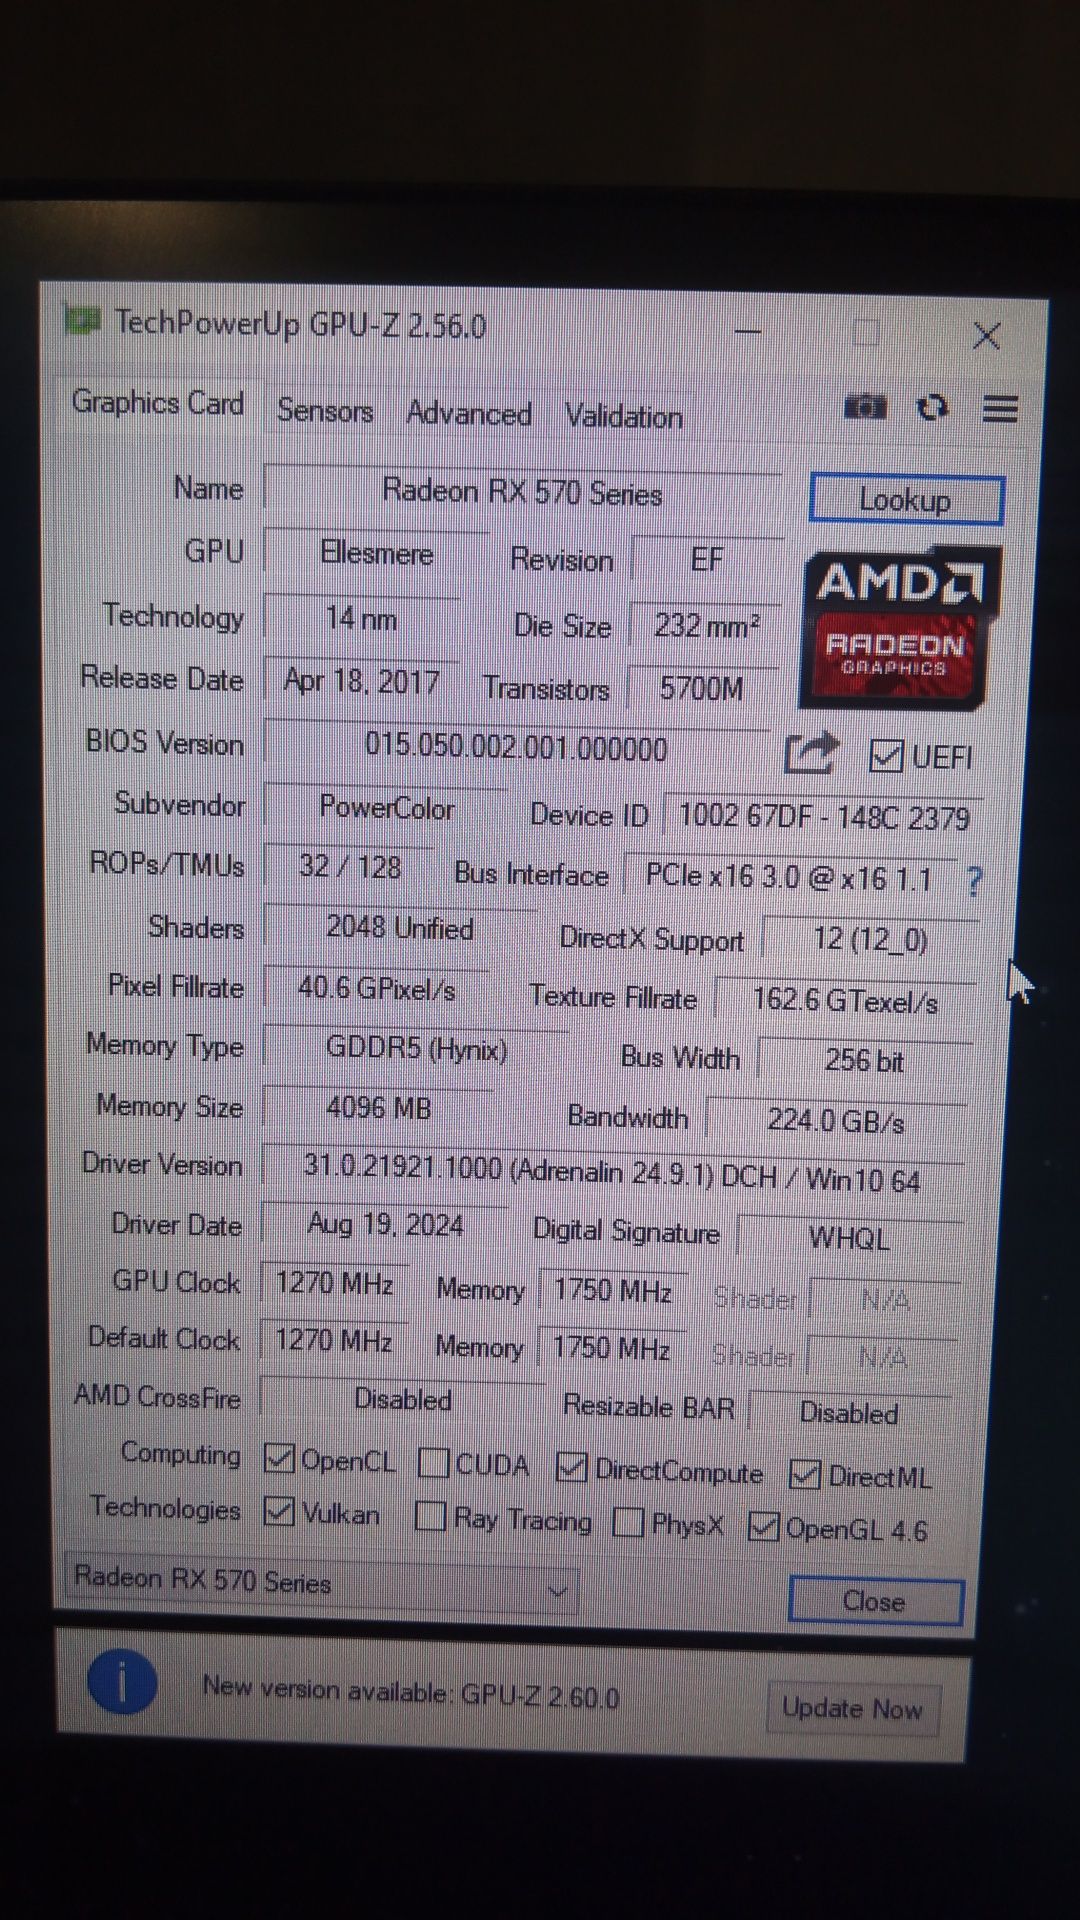
Task: Click the Close button
Action: click(x=875, y=1601)
